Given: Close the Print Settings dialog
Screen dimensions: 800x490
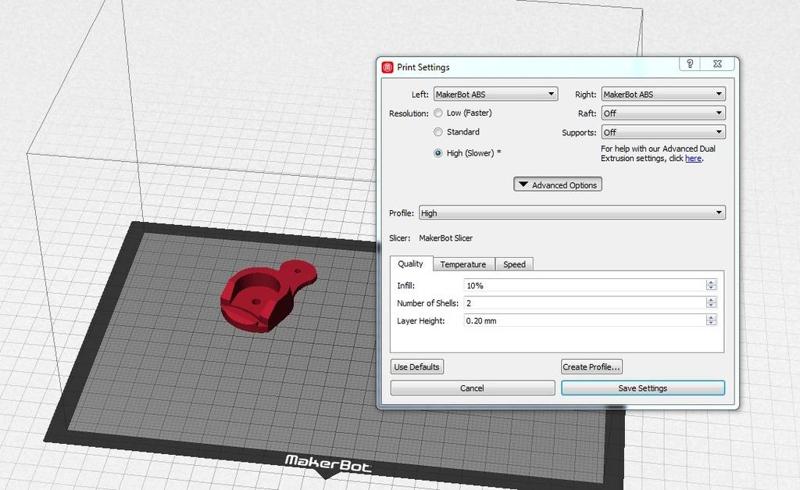Looking at the screenshot, I should tap(717, 63).
